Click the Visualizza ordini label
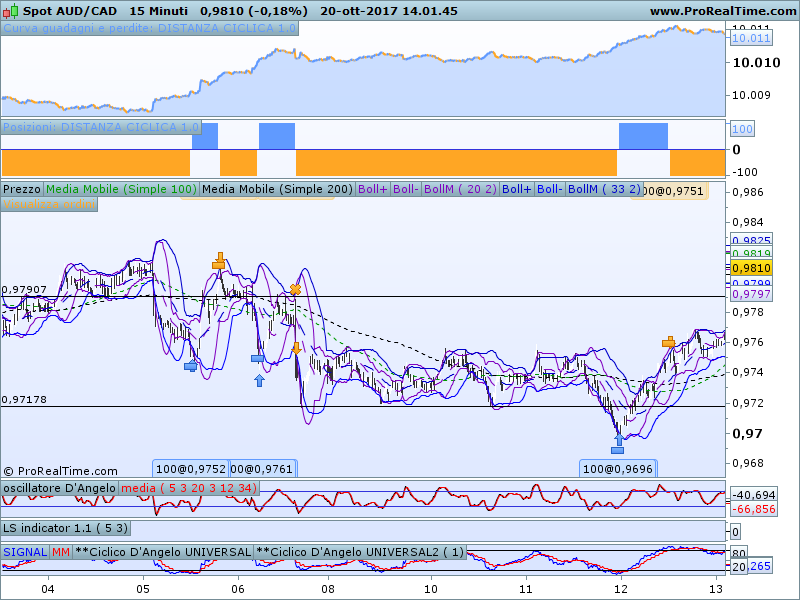 point(49,205)
